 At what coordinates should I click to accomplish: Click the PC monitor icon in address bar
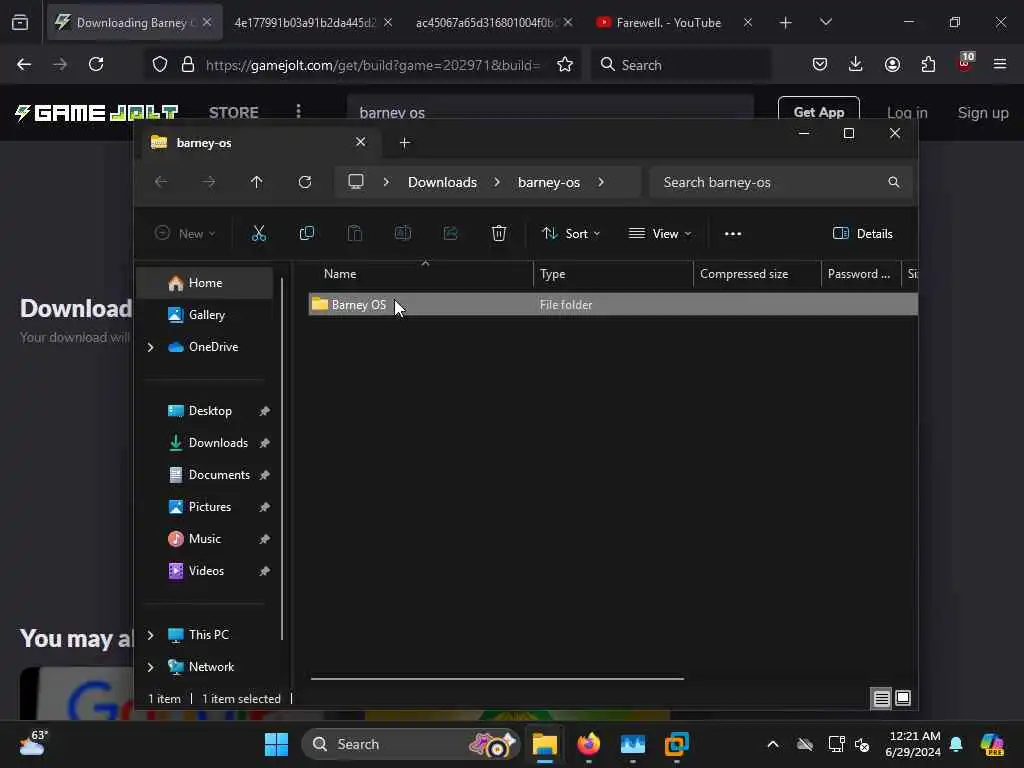coord(356,182)
